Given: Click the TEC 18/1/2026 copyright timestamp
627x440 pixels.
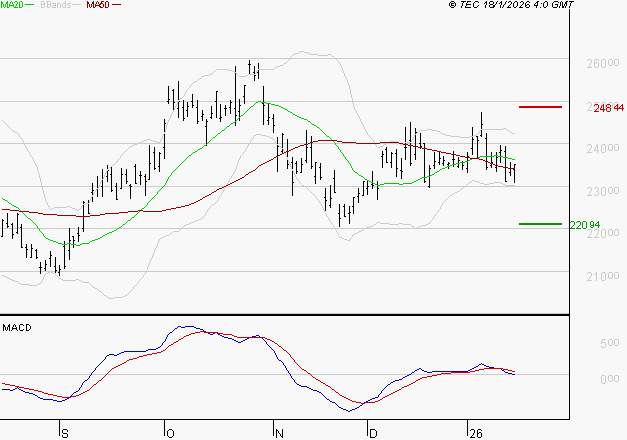Looking at the screenshot, I should [x=511, y=5].
